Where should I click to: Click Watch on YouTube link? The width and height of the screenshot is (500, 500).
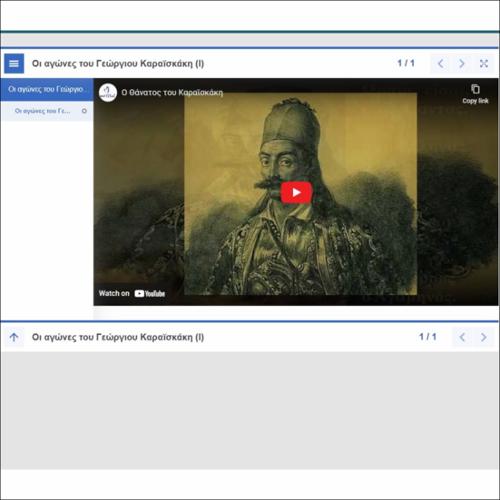[x=132, y=293]
